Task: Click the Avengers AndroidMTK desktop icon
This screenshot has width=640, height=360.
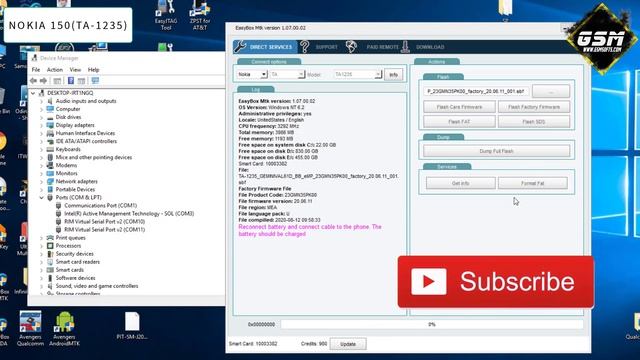Action: [x=64, y=328]
